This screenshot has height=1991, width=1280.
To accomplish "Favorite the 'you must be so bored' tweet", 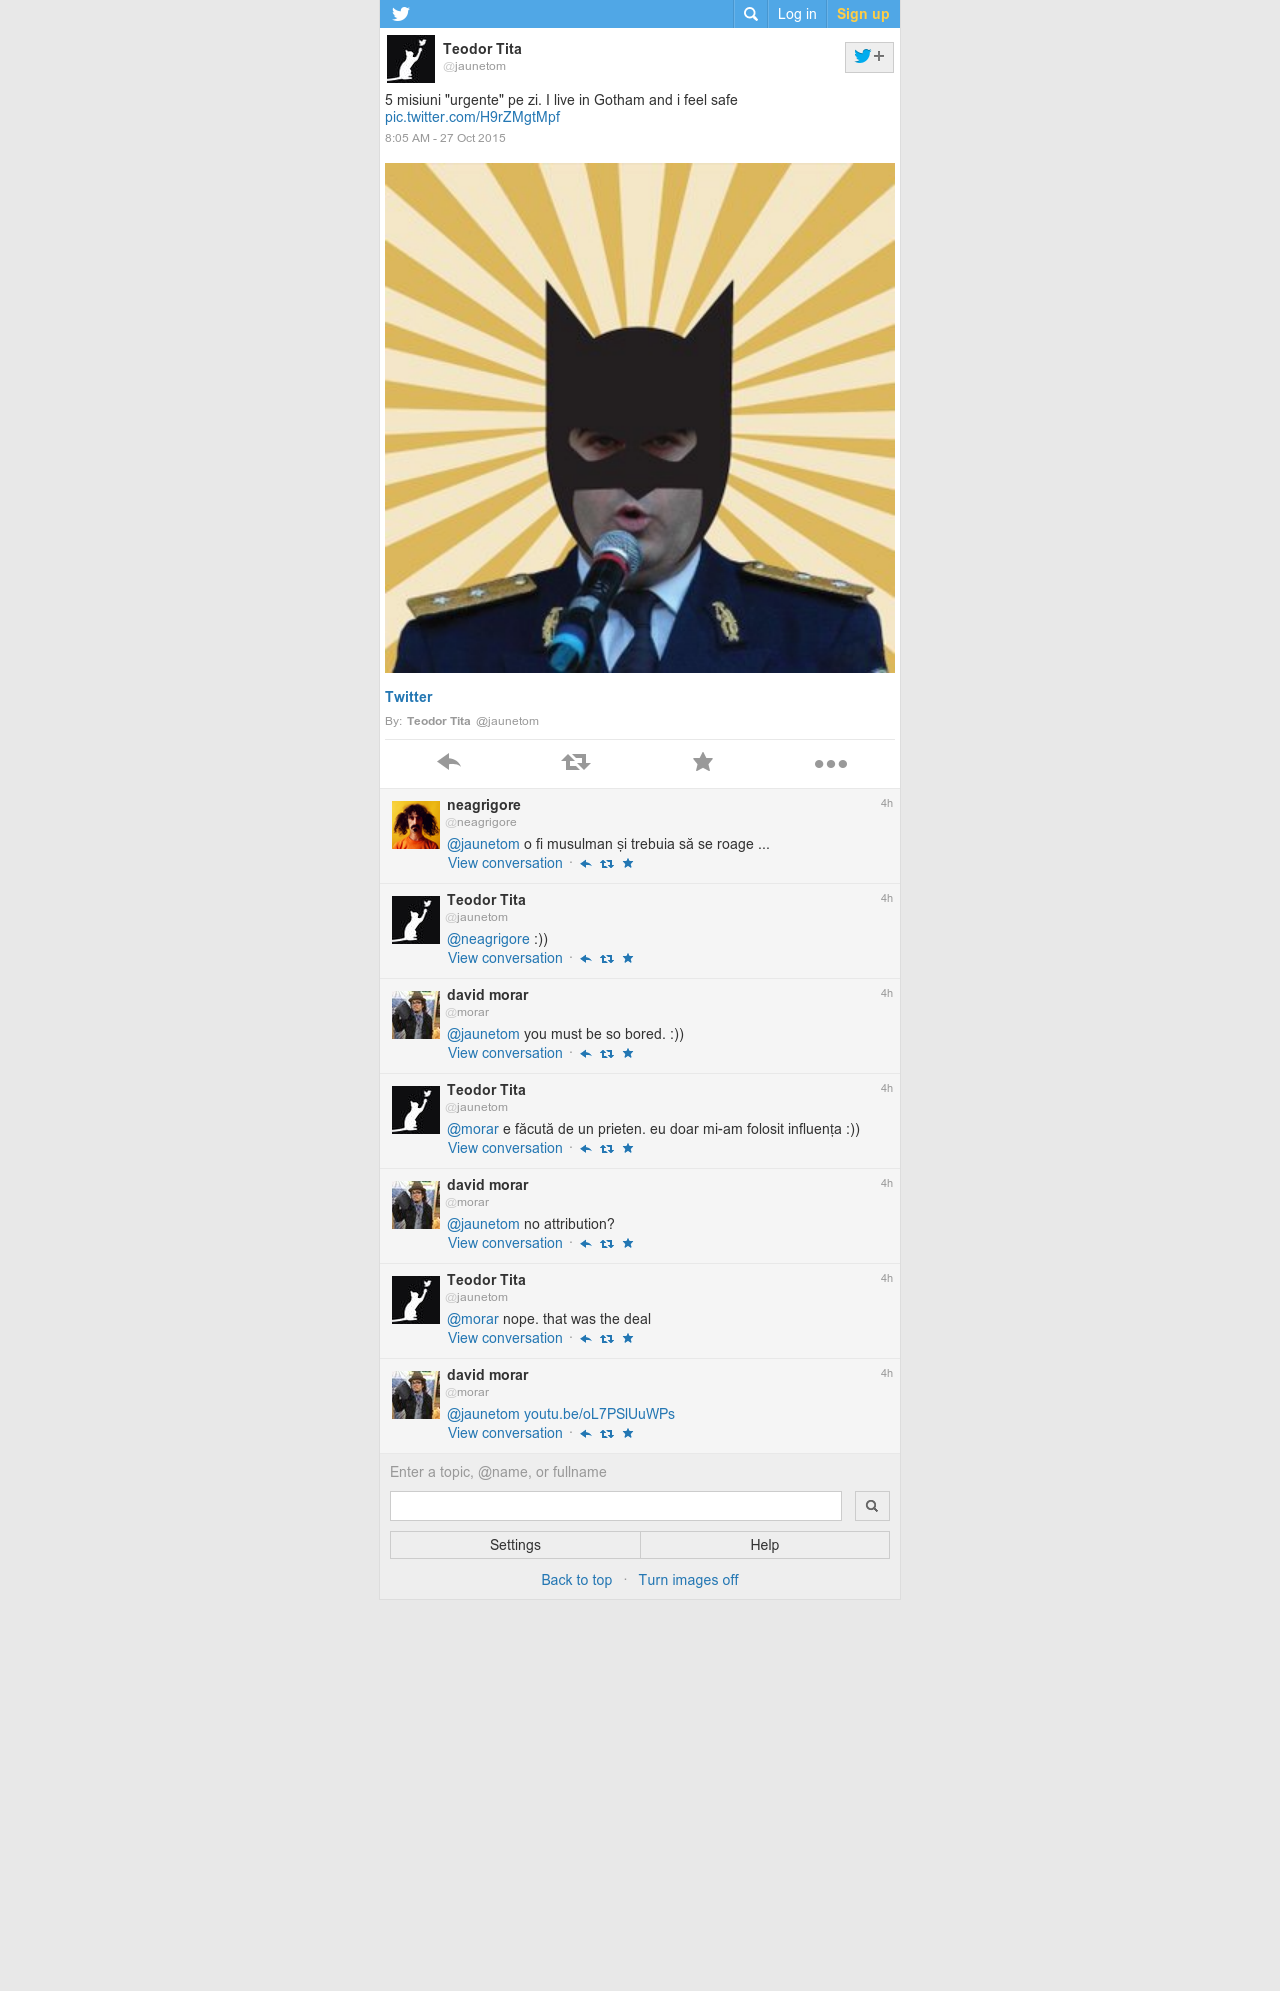I will pos(628,1053).
